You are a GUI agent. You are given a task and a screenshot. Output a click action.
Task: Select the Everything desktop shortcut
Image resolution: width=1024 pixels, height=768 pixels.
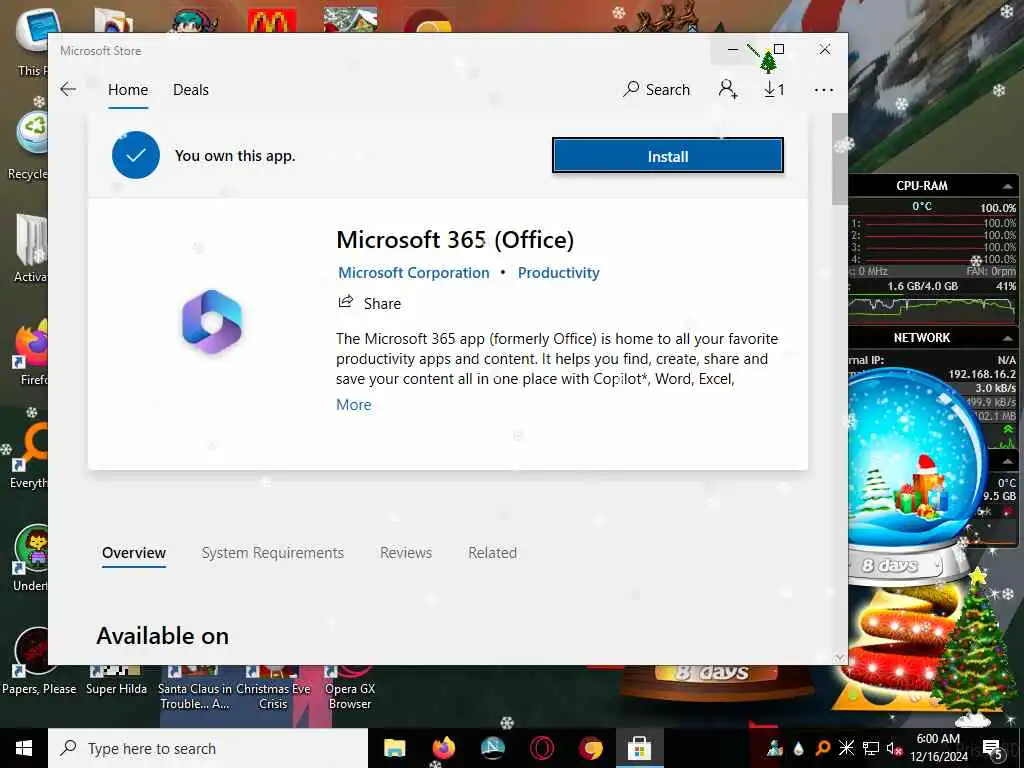[x=27, y=456]
